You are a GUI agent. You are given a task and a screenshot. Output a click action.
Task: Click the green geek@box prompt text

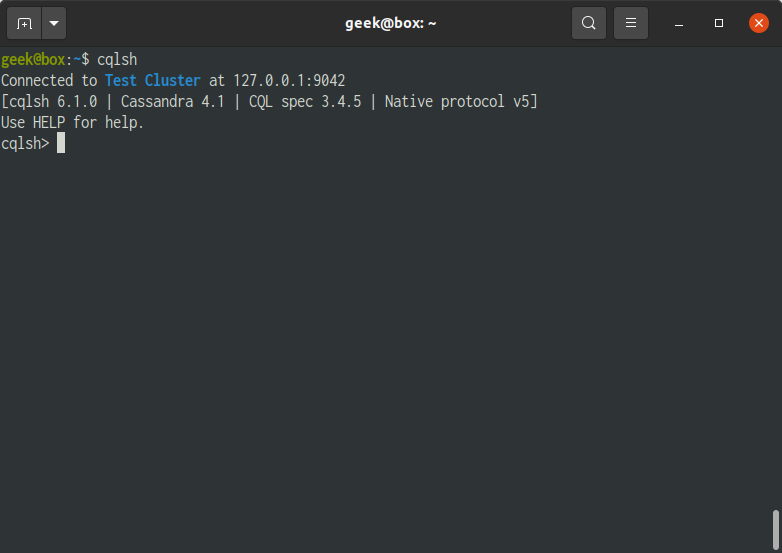33,60
